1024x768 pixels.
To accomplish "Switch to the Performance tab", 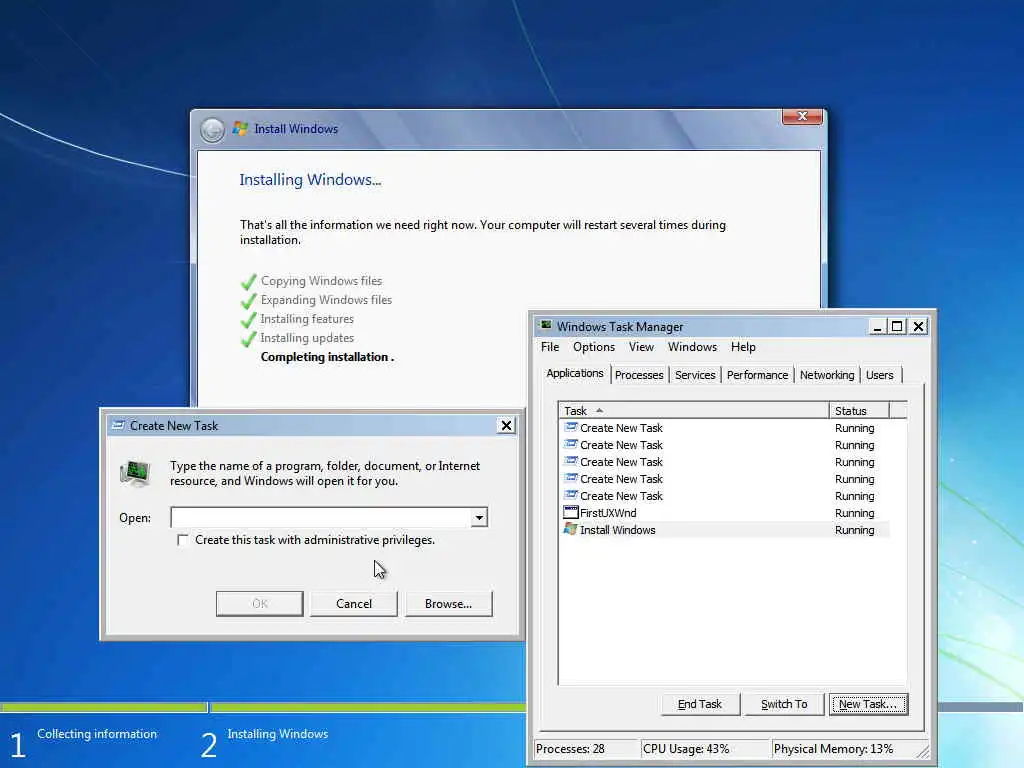I will click(x=757, y=375).
